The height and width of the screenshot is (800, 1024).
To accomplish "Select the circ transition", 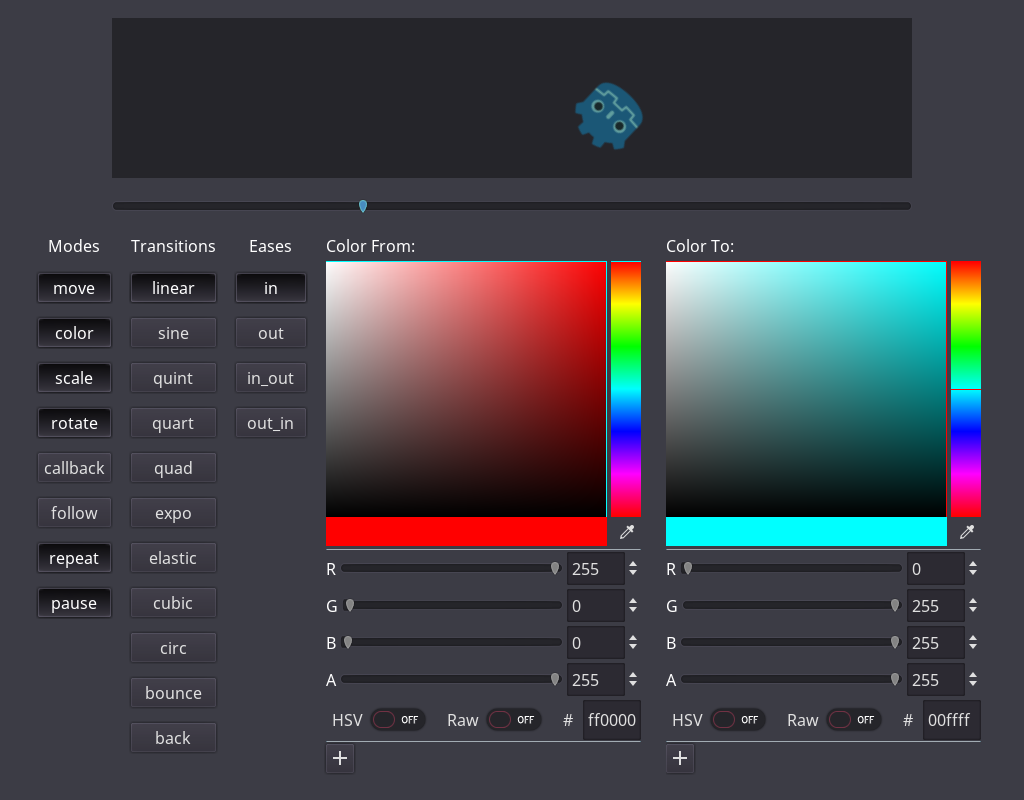I will 173,648.
